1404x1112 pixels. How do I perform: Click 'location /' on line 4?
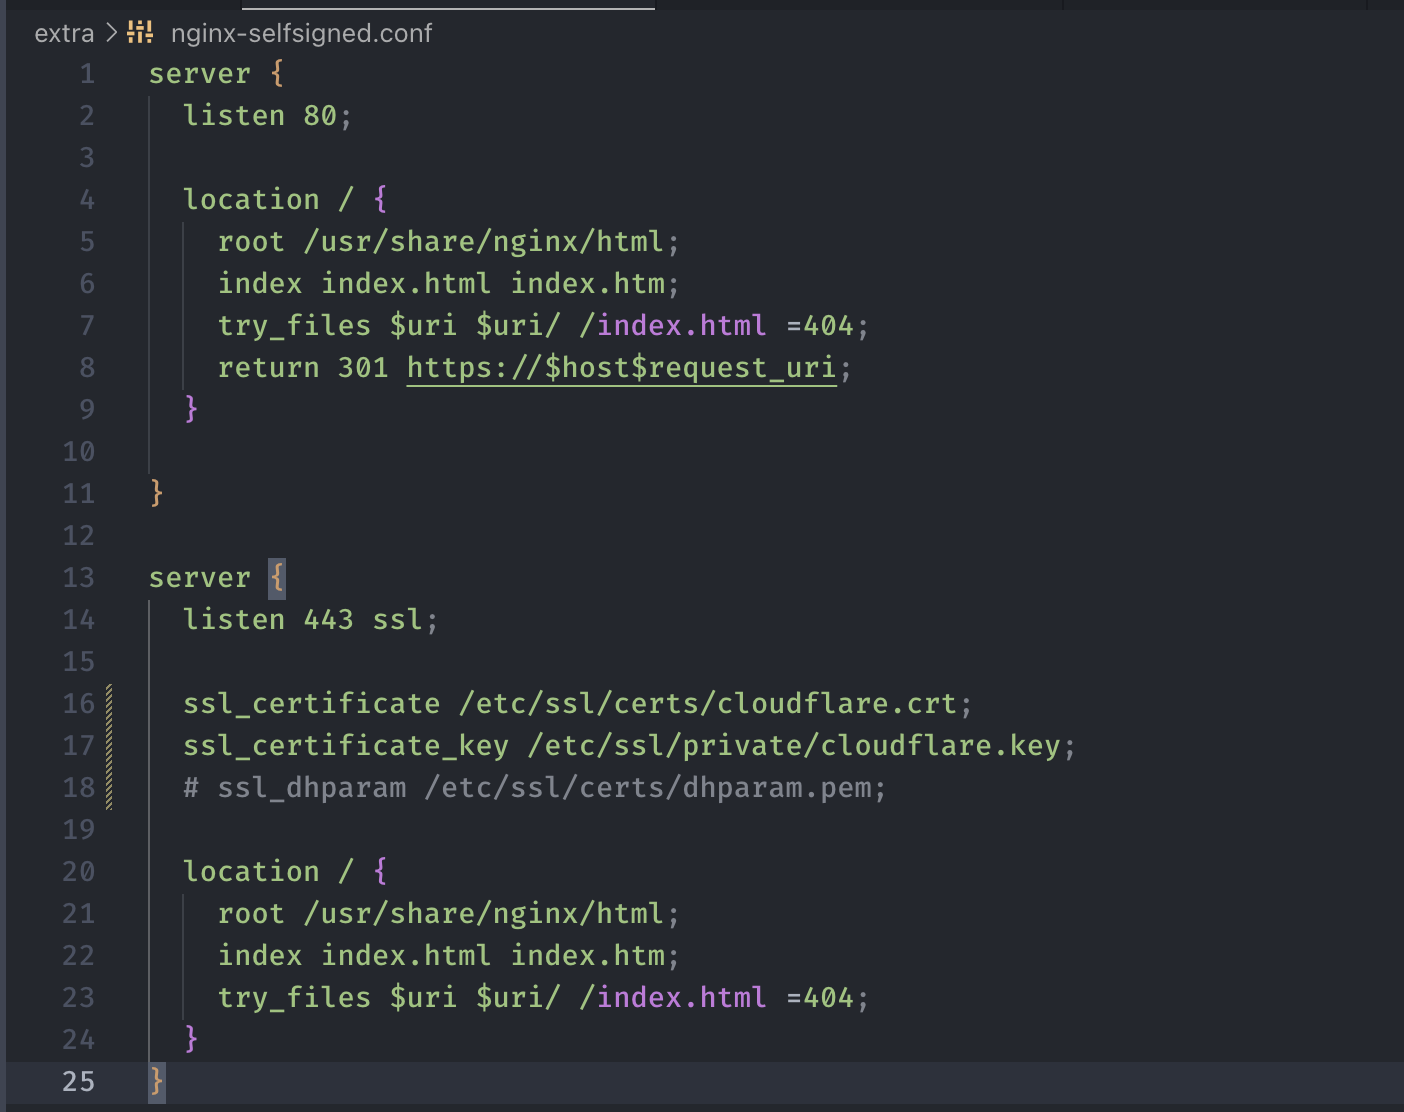coord(268,200)
